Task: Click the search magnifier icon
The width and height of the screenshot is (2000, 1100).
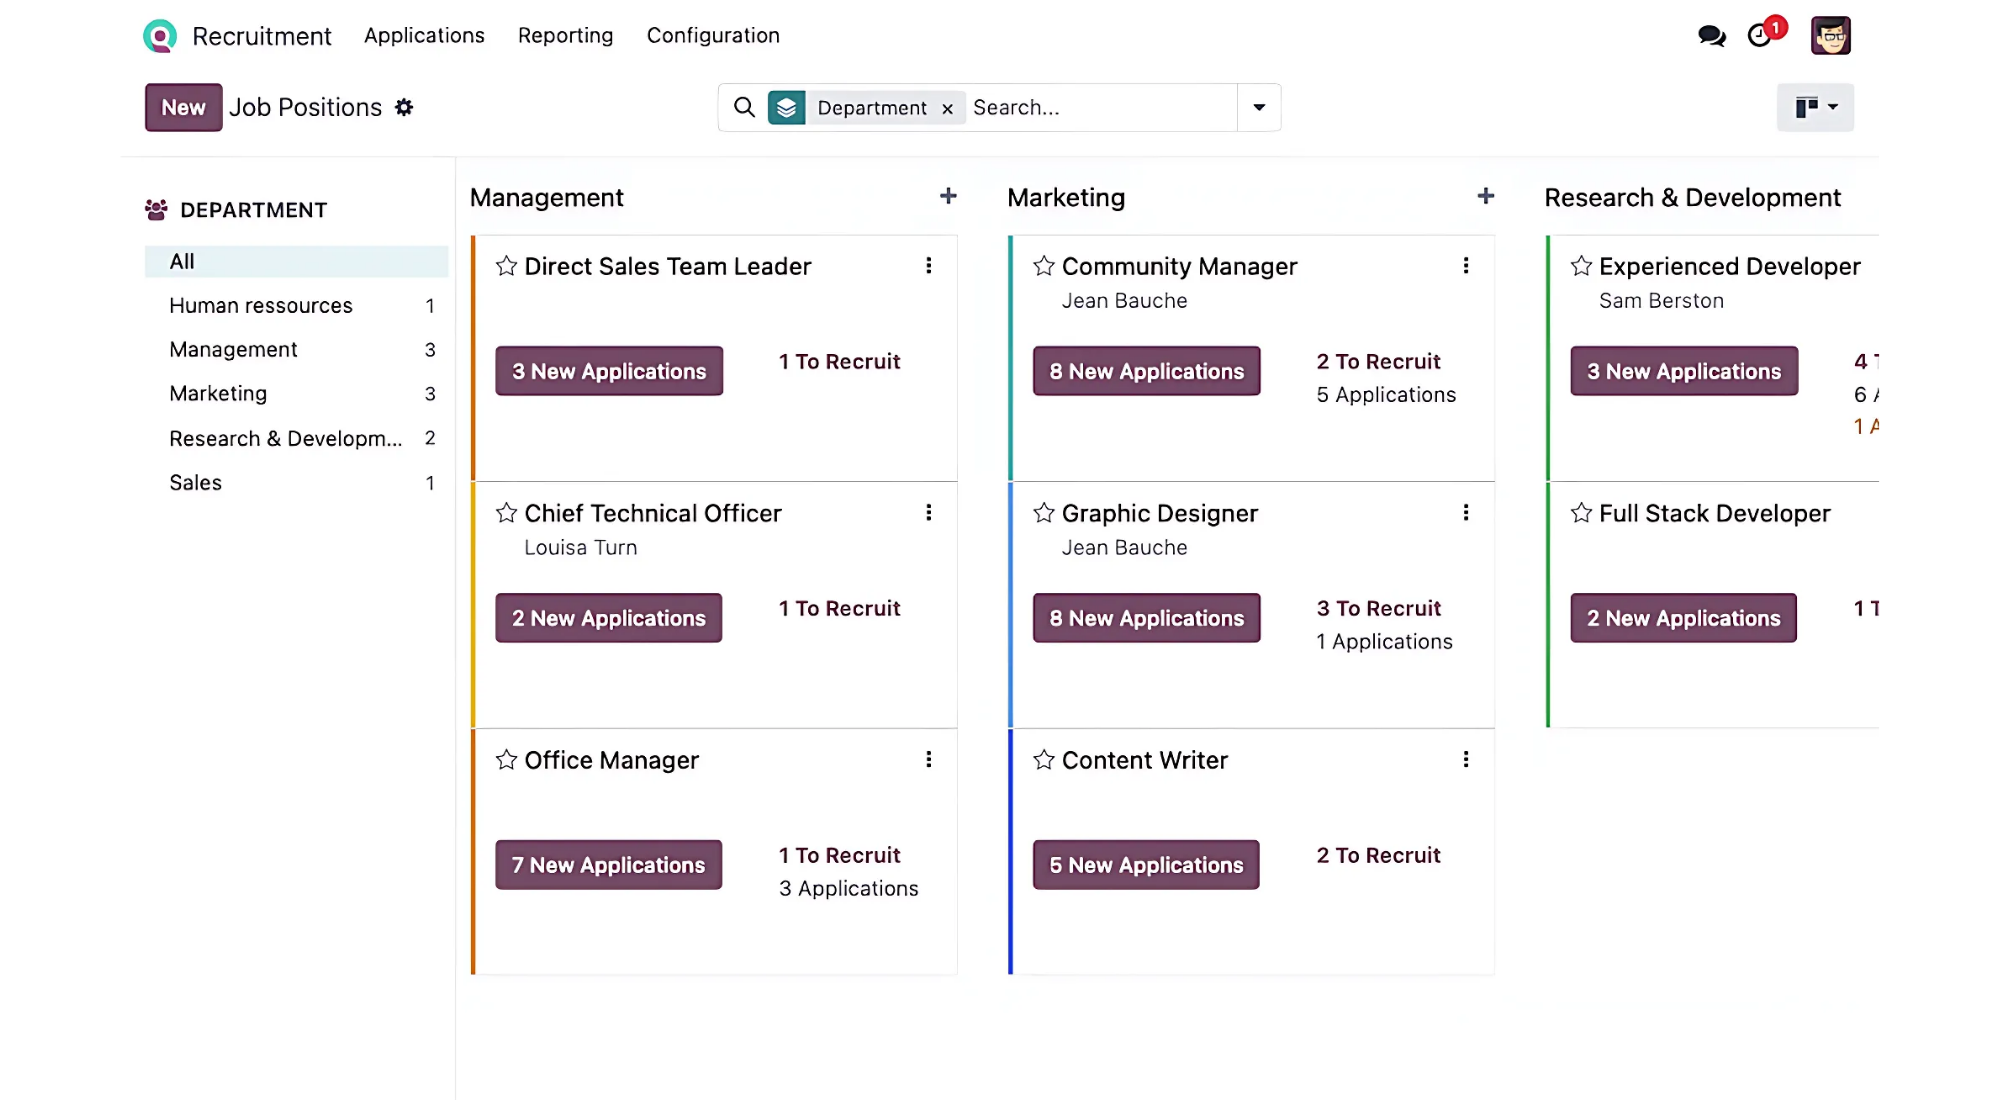Action: pyautogui.click(x=744, y=107)
